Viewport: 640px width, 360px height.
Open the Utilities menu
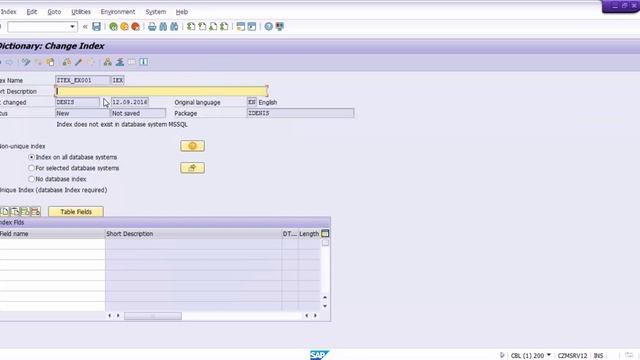tap(81, 12)
